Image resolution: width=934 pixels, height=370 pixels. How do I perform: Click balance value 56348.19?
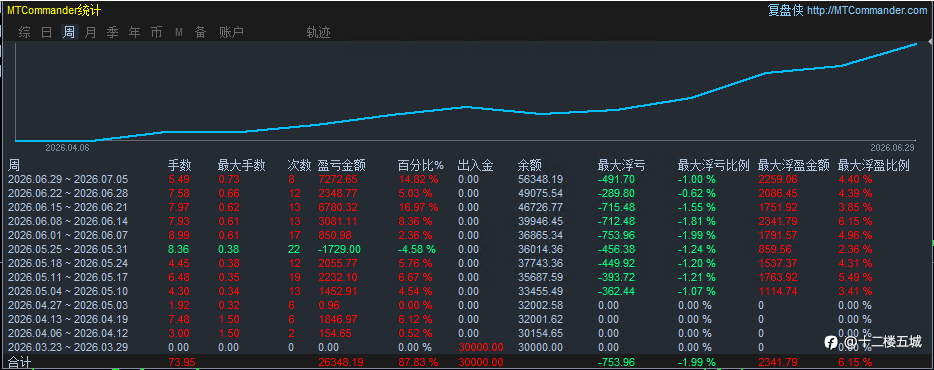pos(540,179)
